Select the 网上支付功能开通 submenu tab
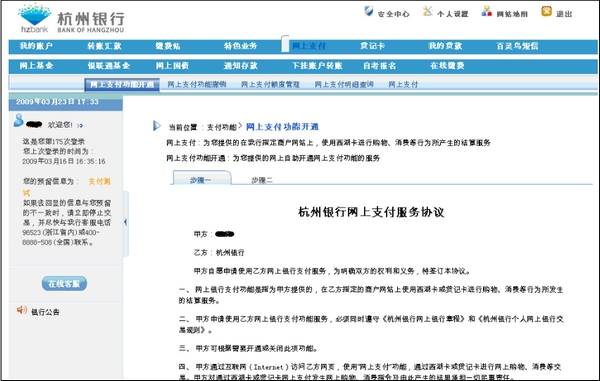This screenshot has width=600, height=381. click(122, 85)
